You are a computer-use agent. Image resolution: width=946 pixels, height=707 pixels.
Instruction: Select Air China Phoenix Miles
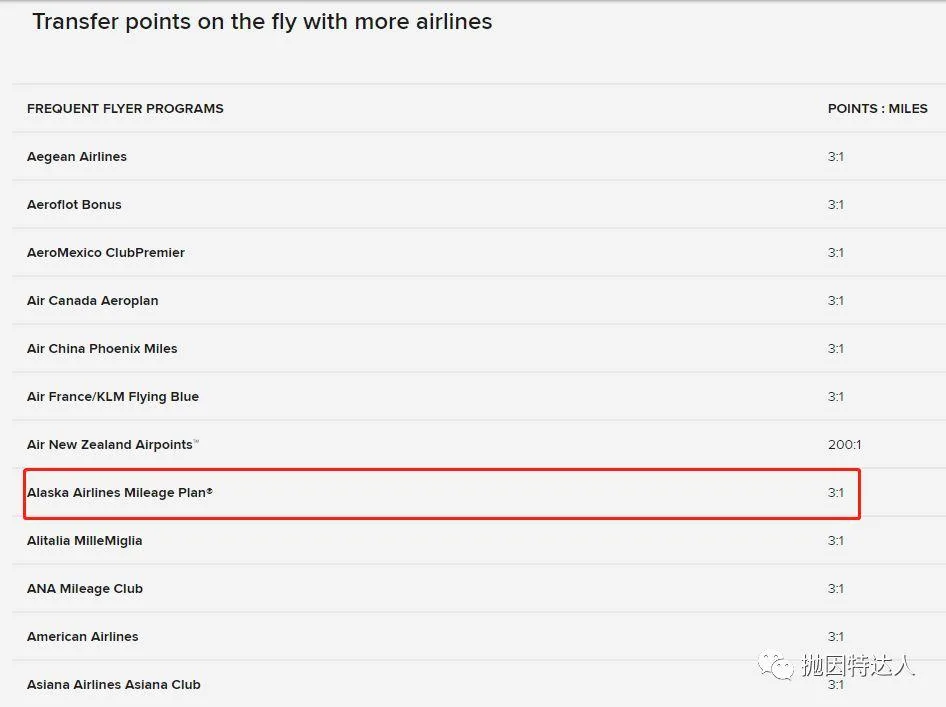[x=102, y=349]
